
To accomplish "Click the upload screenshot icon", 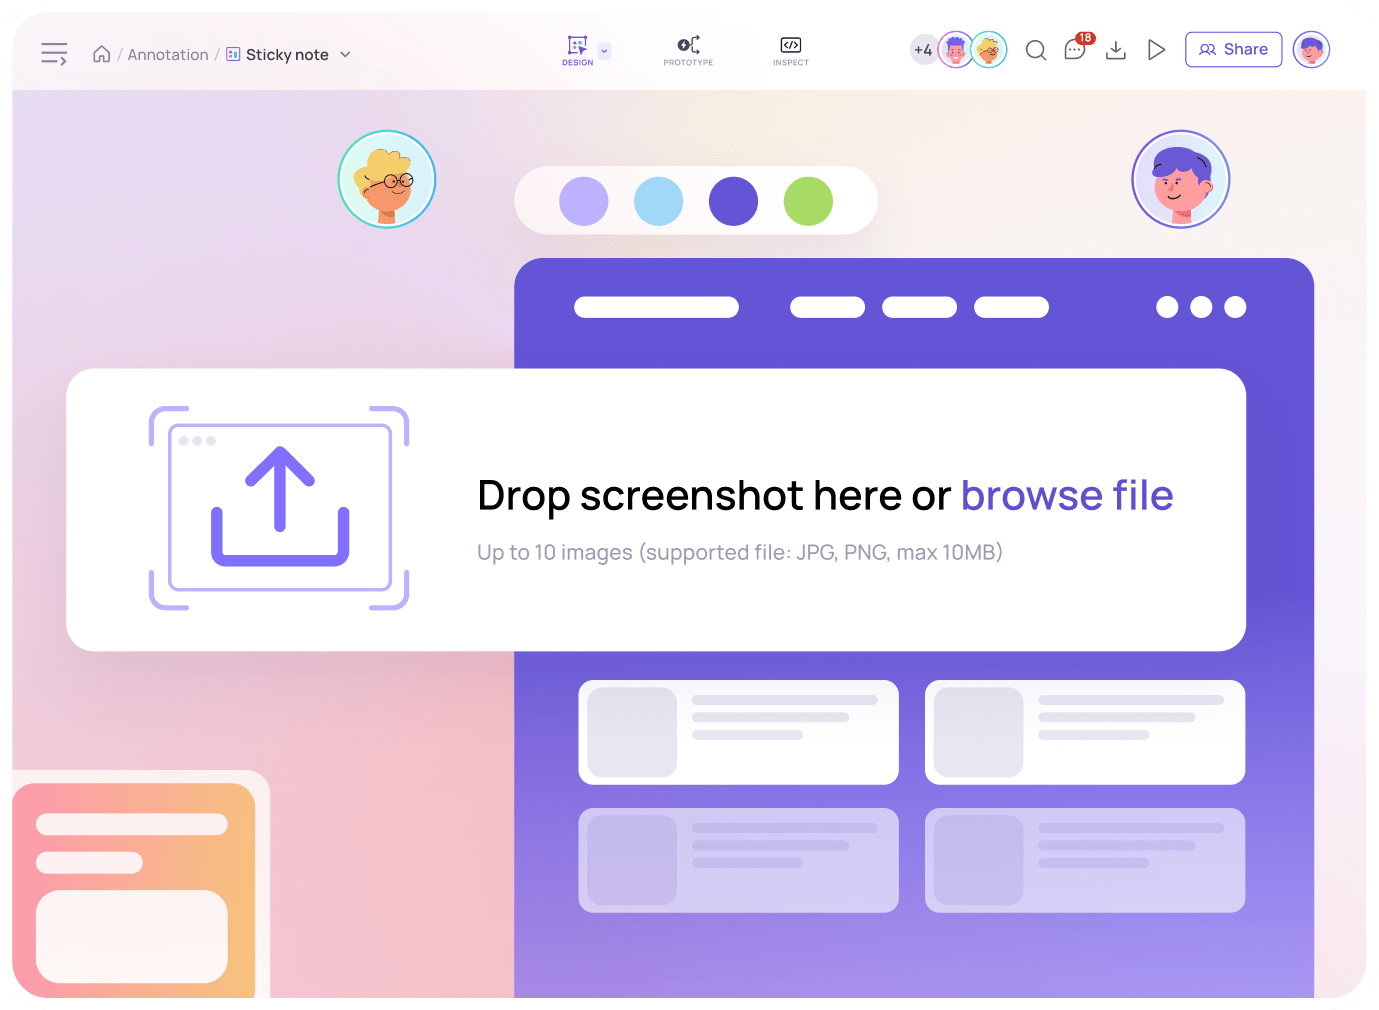I will pyautogui.click(x=279, y=507).
